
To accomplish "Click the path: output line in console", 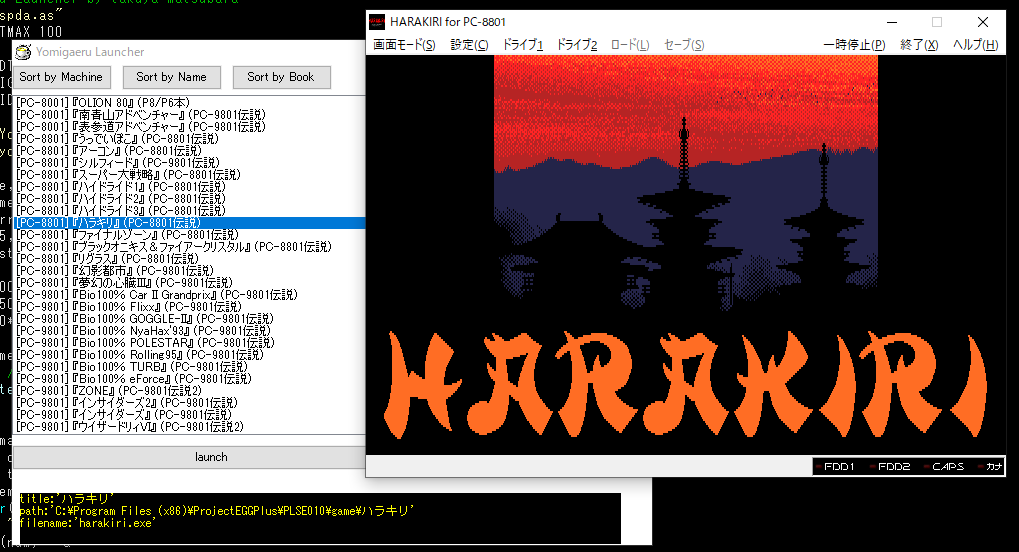I will (217, 511).
